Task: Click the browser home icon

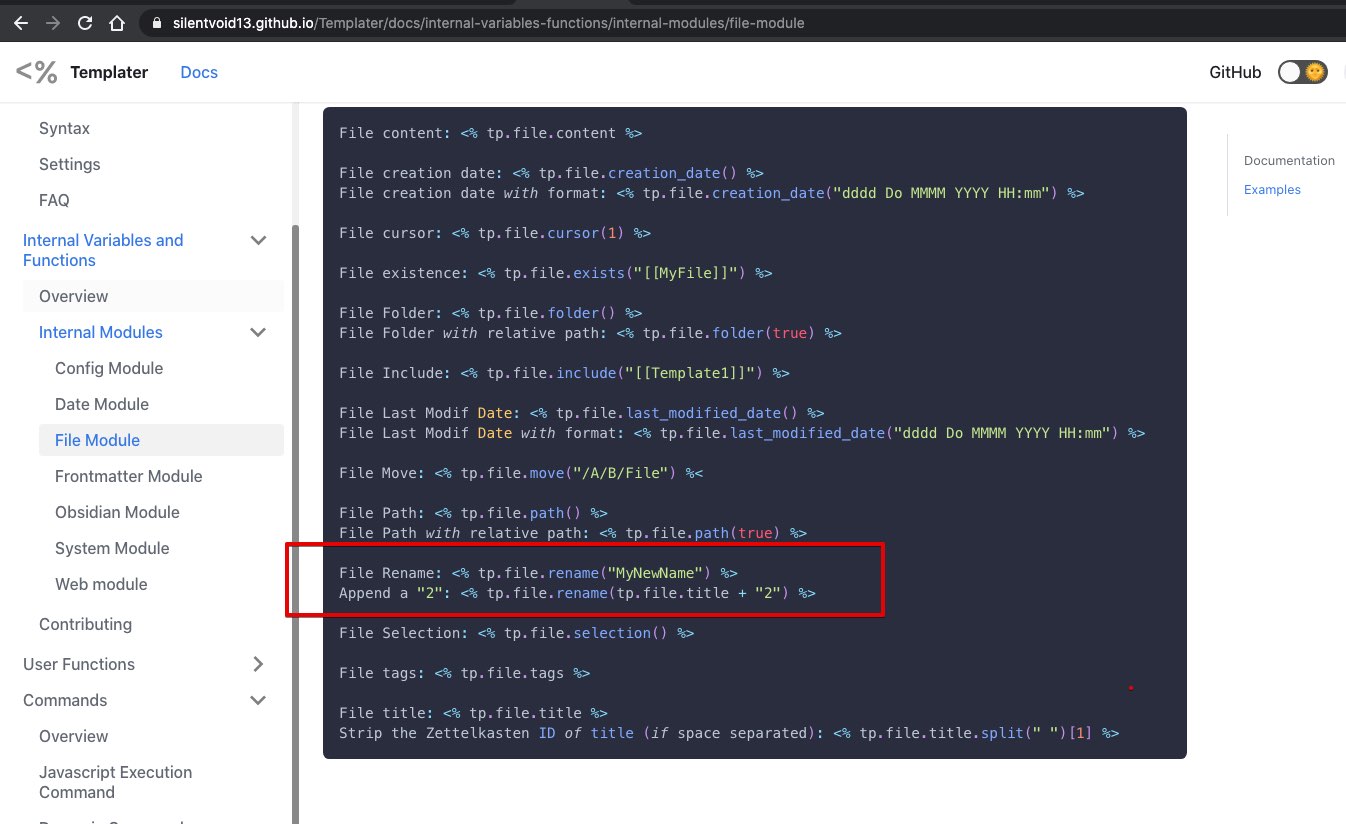Action: 117,22
